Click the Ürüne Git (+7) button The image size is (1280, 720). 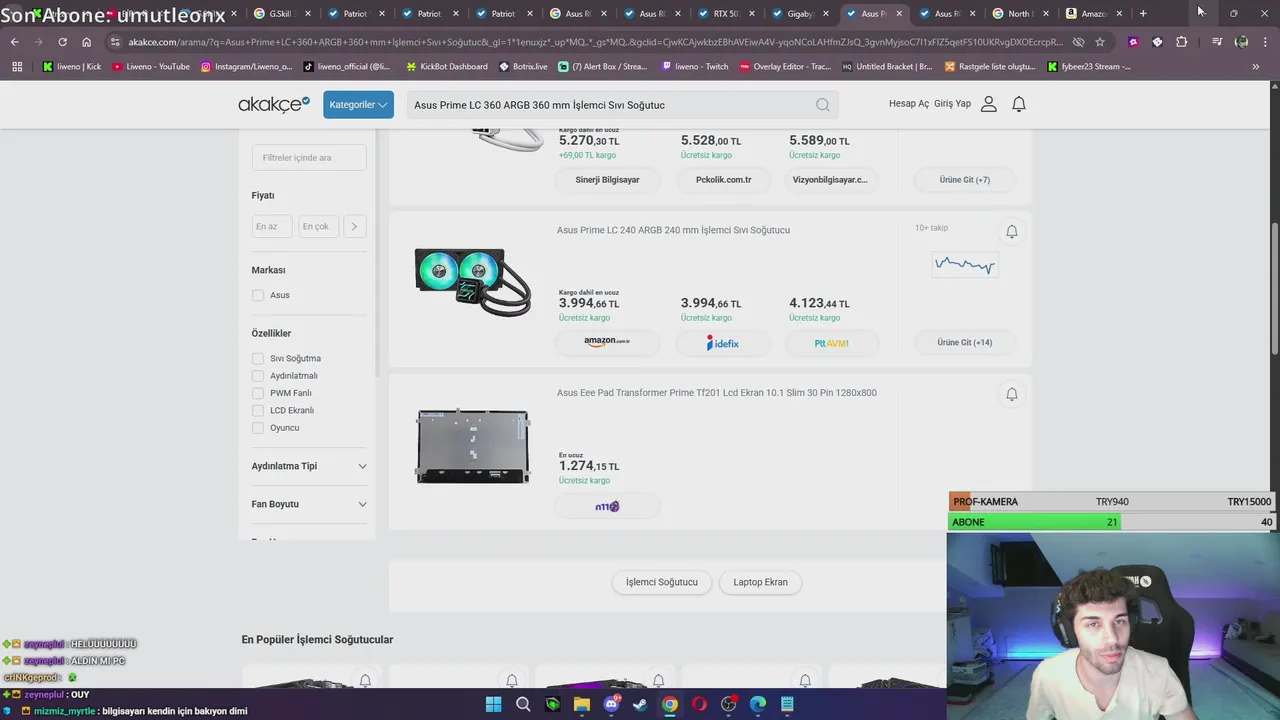[x=965, y=180]
